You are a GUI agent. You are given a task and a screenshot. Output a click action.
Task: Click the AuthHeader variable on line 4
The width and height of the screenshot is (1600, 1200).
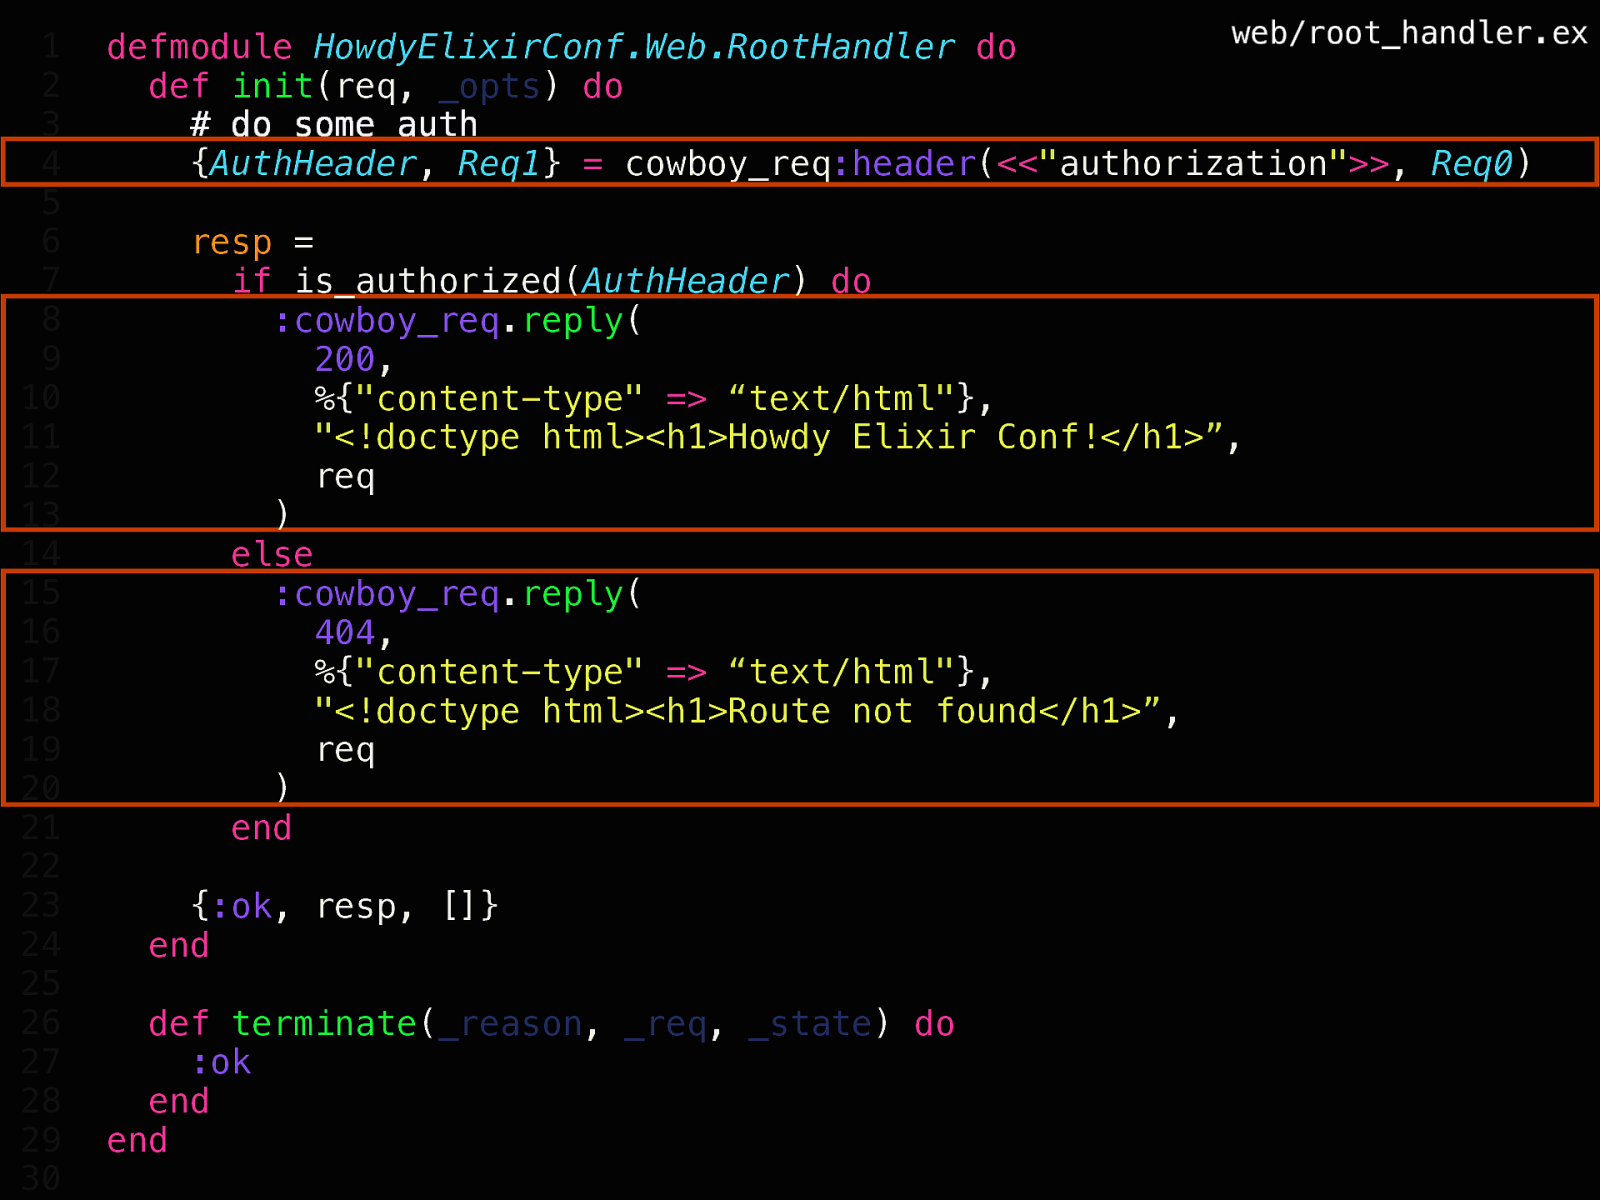313,164
